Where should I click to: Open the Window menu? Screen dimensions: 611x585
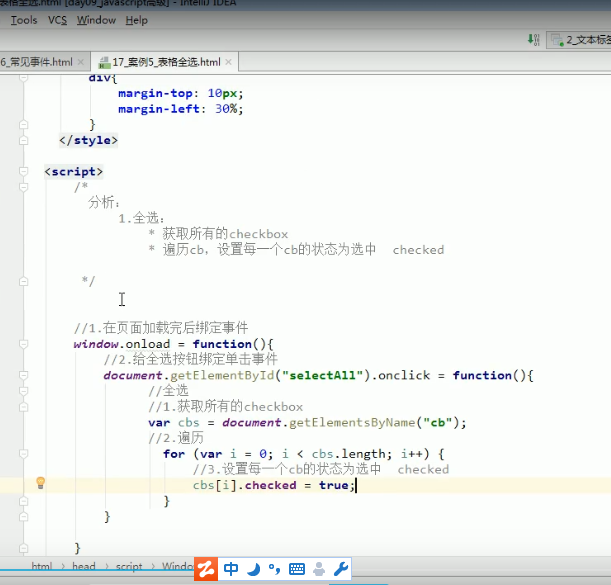[96, 20]
